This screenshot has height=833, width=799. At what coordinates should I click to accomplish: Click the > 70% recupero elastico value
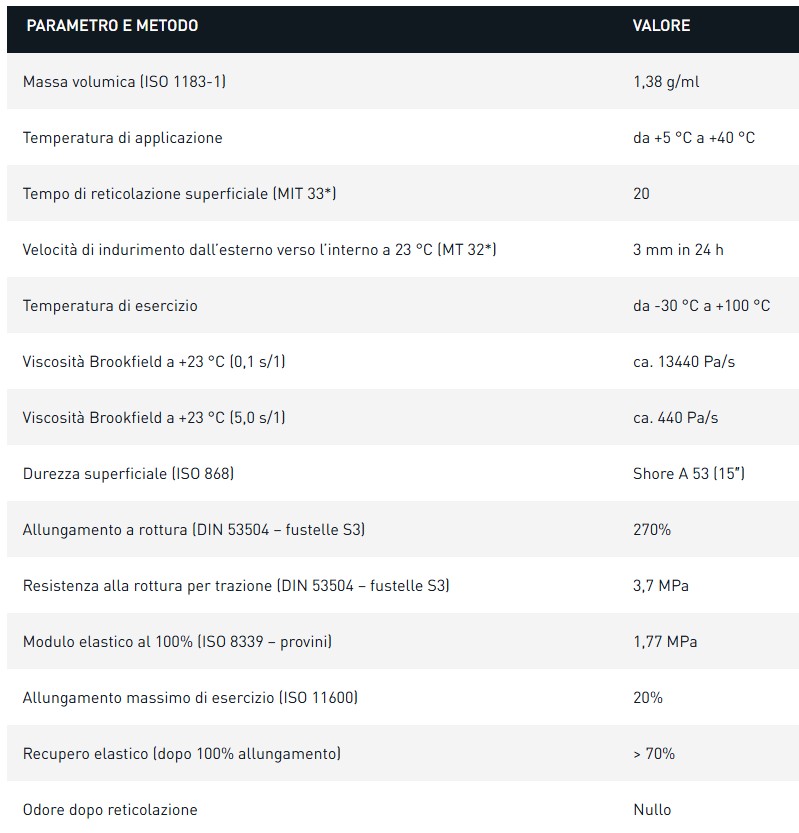[654, 753]
